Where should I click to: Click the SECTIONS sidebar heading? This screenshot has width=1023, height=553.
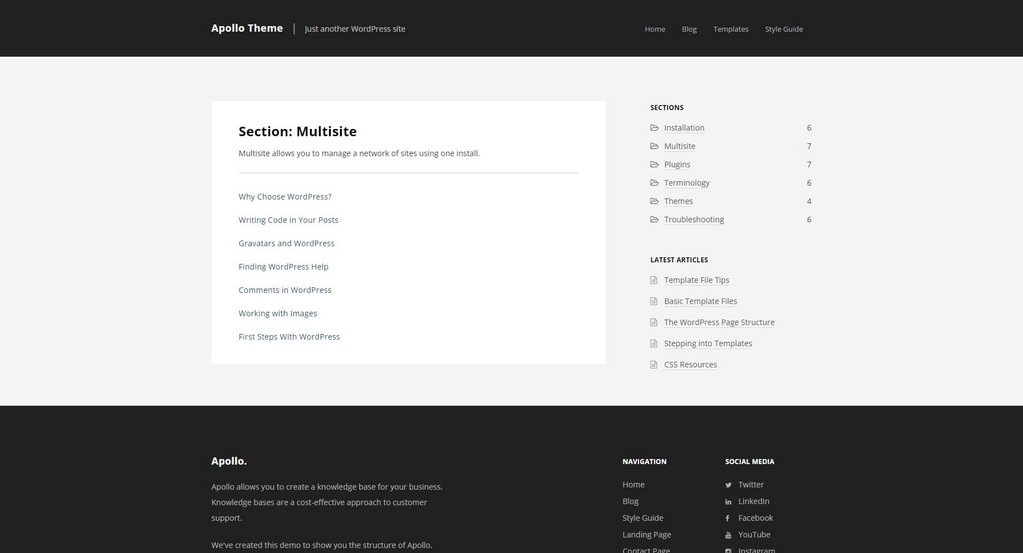tap(667, 108)
